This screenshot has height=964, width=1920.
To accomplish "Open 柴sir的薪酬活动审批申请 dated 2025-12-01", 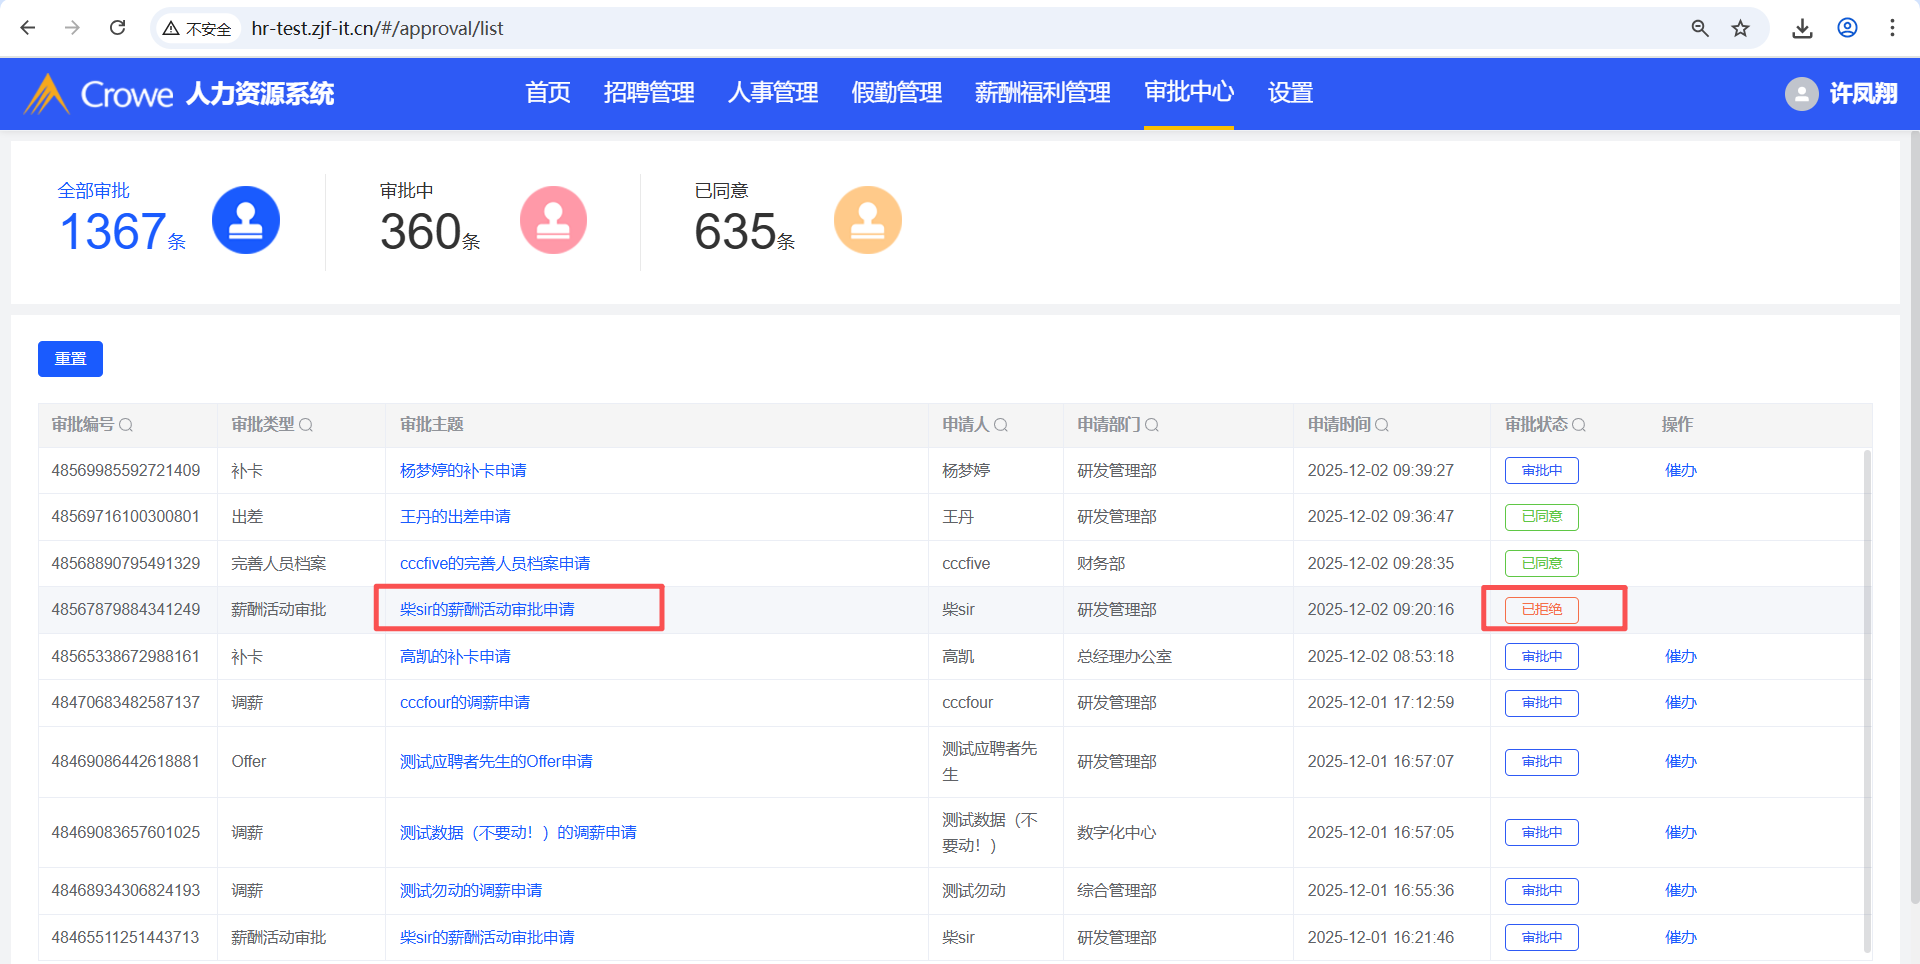I will coord(487,938).
